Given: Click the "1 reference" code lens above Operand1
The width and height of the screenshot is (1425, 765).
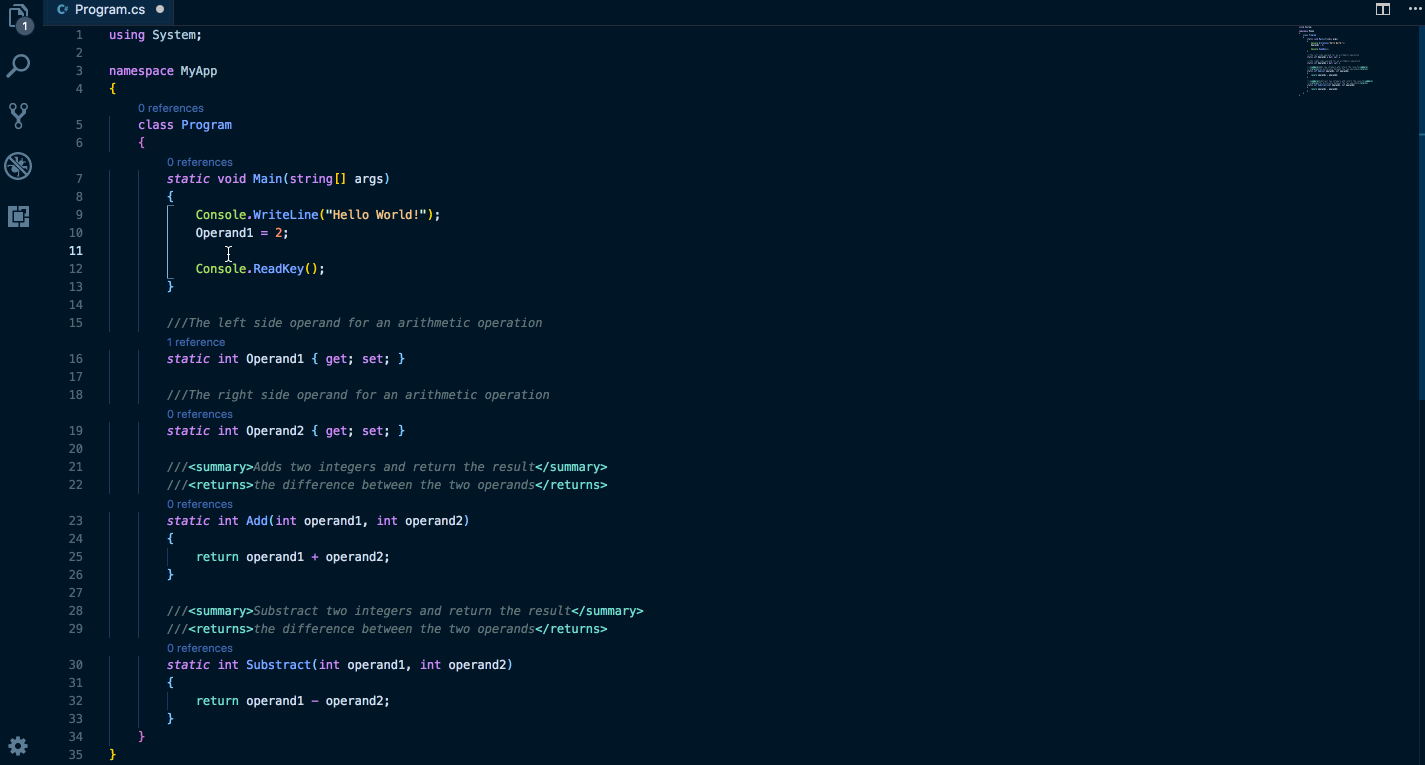Looking at the screenshot, I should click(196, 342).
